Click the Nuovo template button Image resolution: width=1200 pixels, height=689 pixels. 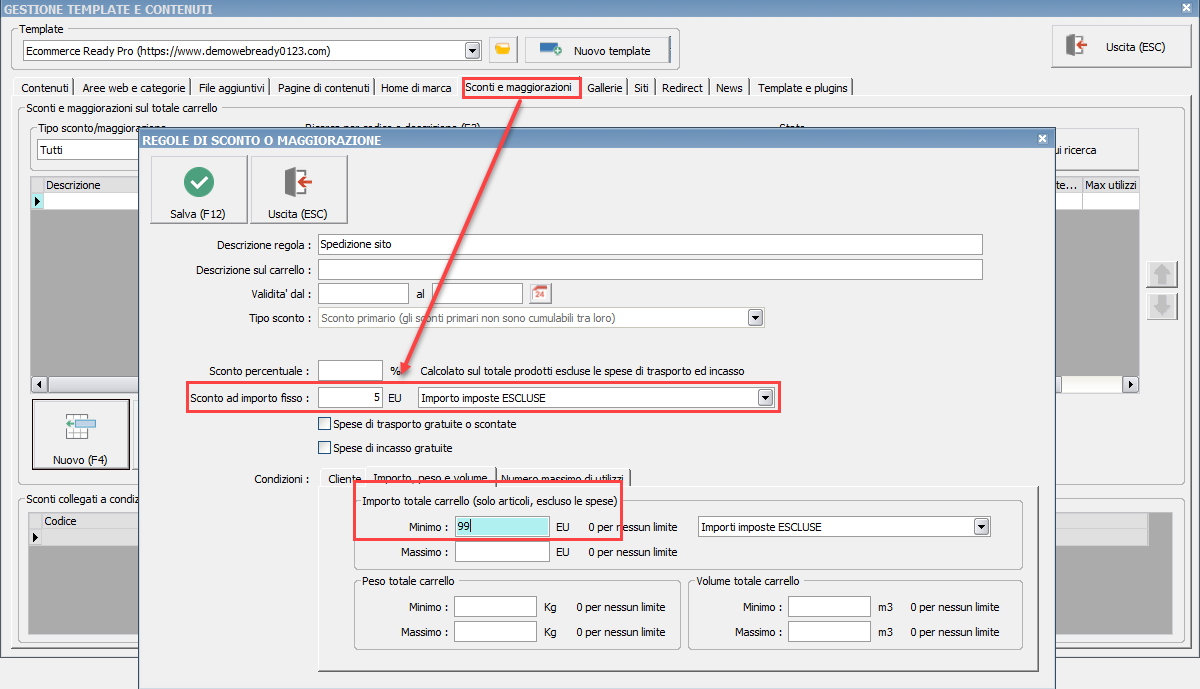click(597, 50)
